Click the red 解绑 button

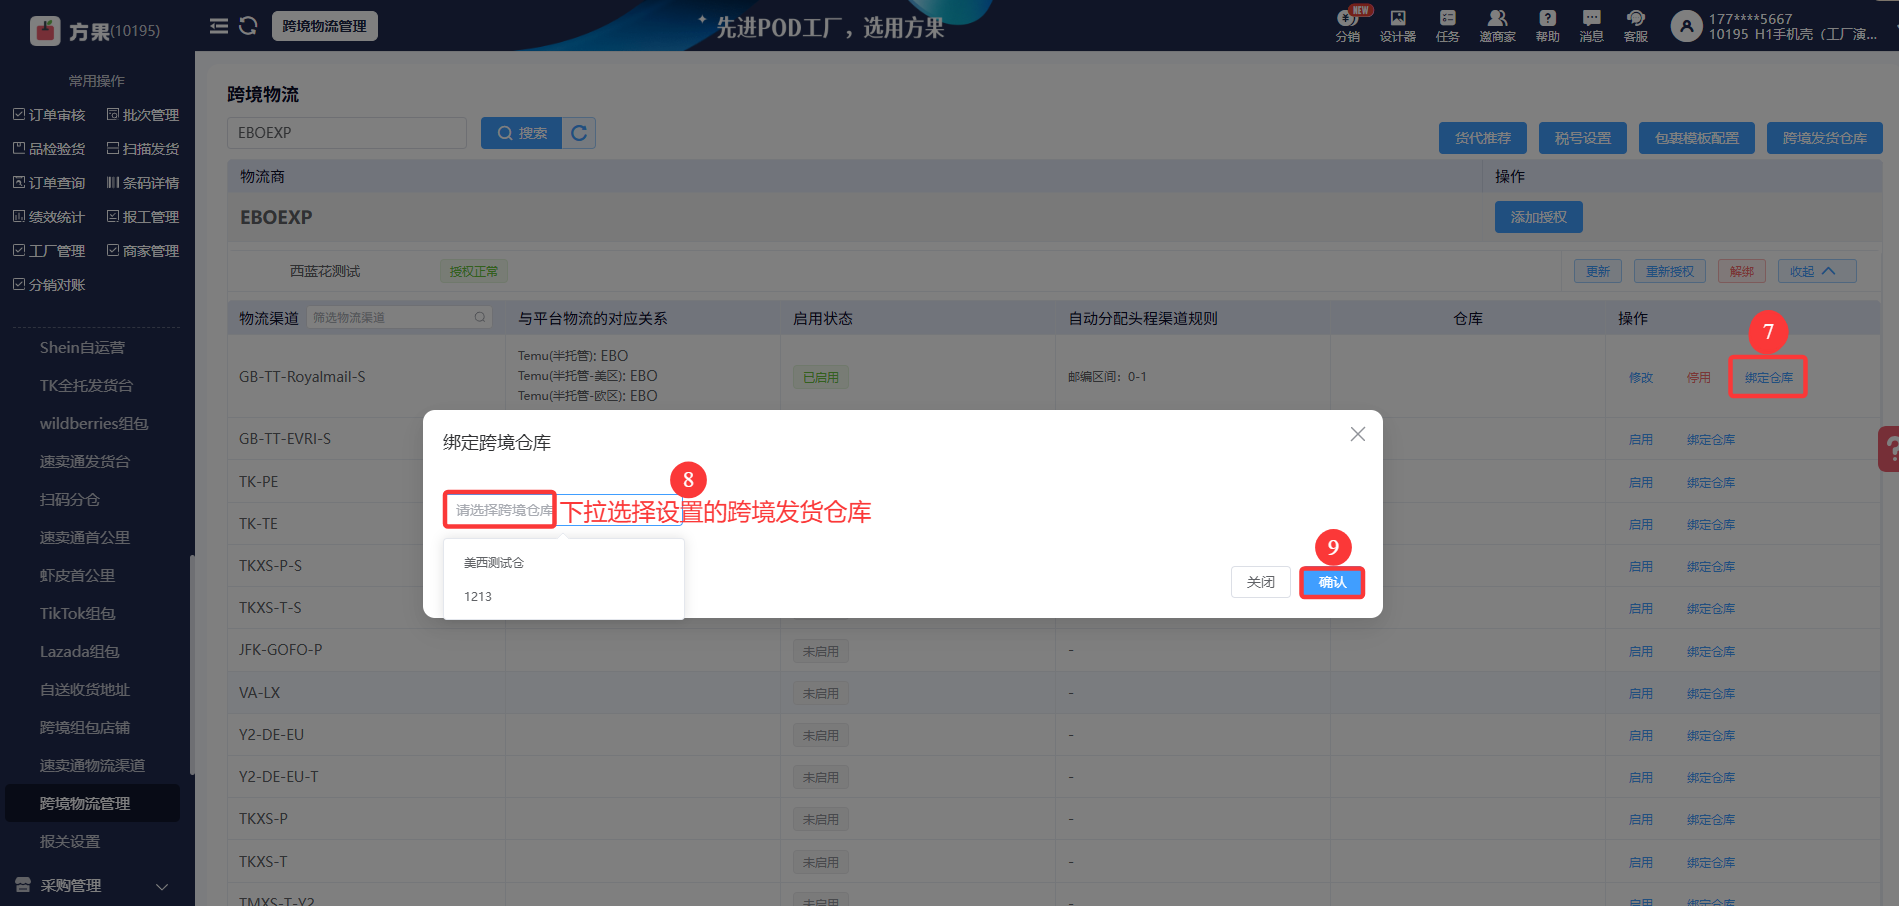point(1742,271)
